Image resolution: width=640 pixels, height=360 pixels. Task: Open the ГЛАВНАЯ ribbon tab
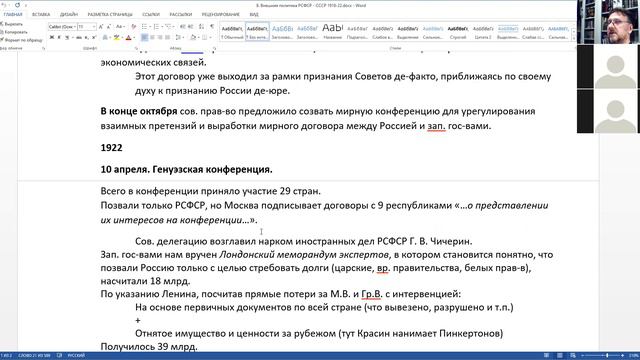13,14
